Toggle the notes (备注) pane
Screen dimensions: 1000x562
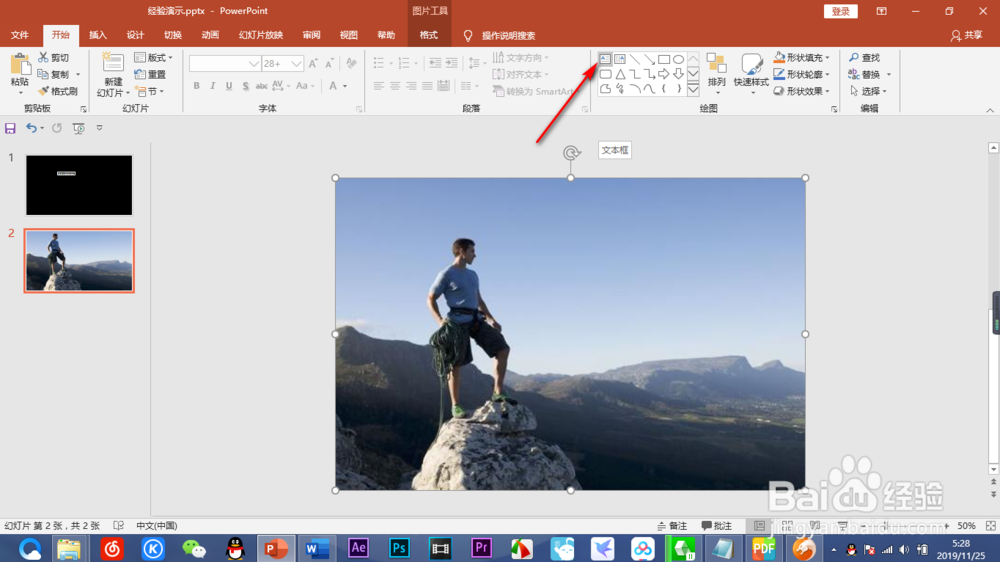[x=672, y=526]
